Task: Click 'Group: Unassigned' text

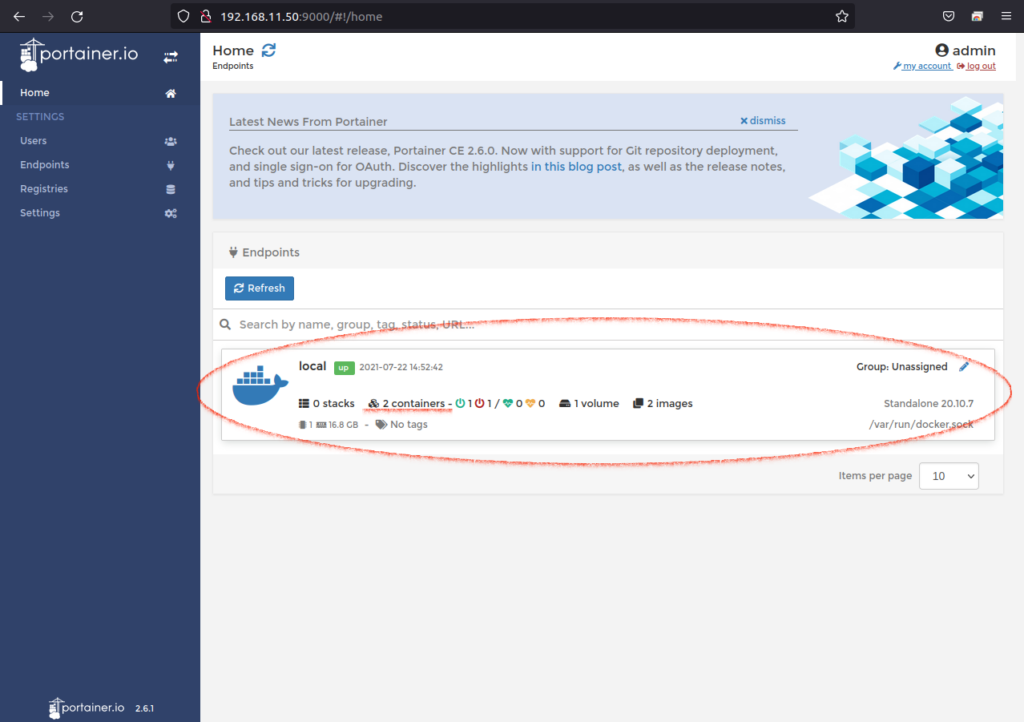Action: 902,367
